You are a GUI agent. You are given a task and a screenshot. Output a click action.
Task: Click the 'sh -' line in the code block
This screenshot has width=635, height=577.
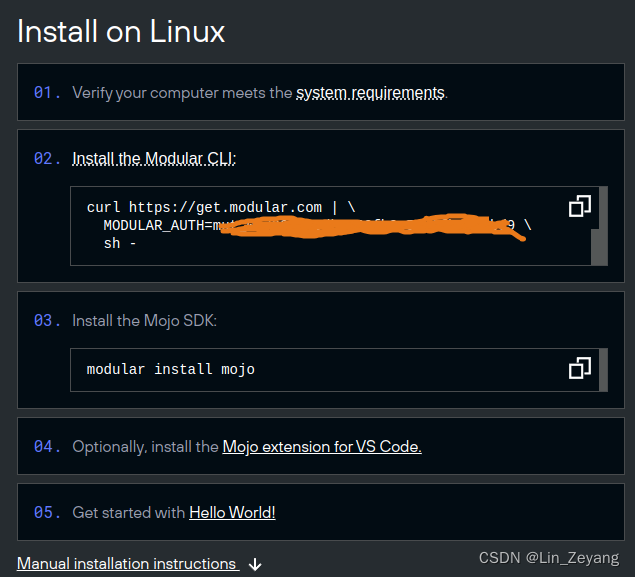[119, 243]
